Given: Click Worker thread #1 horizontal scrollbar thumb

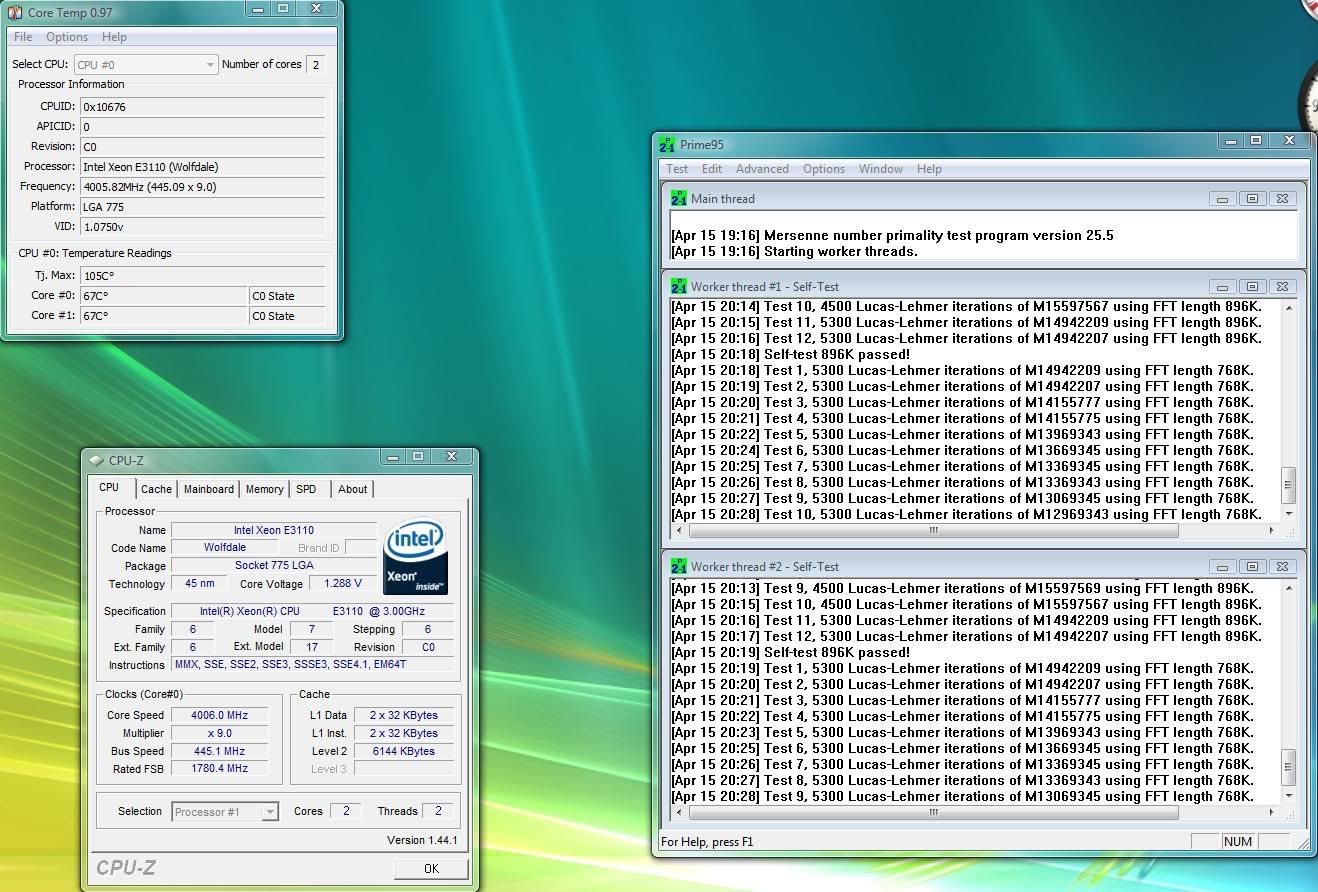Looking at the screenshot, I should pyautogui.click(x=932, y=531).
